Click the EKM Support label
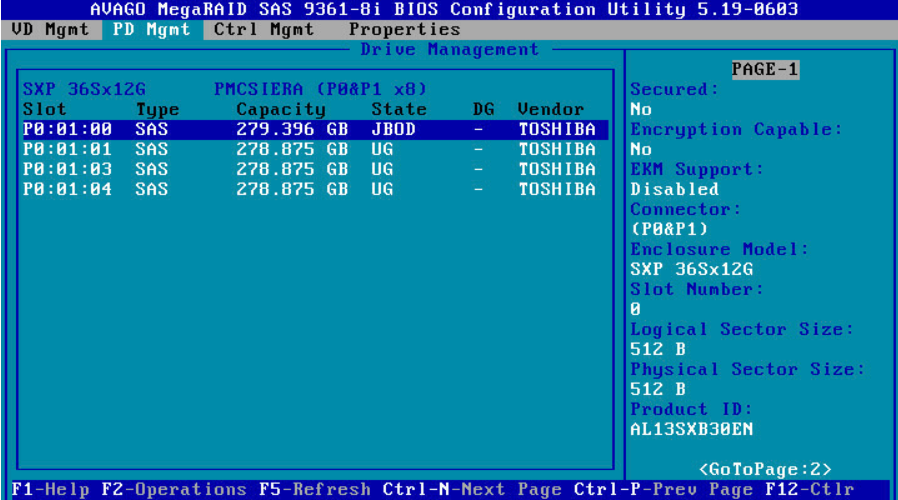Viewport: 898px width, 500px height. 696,170
